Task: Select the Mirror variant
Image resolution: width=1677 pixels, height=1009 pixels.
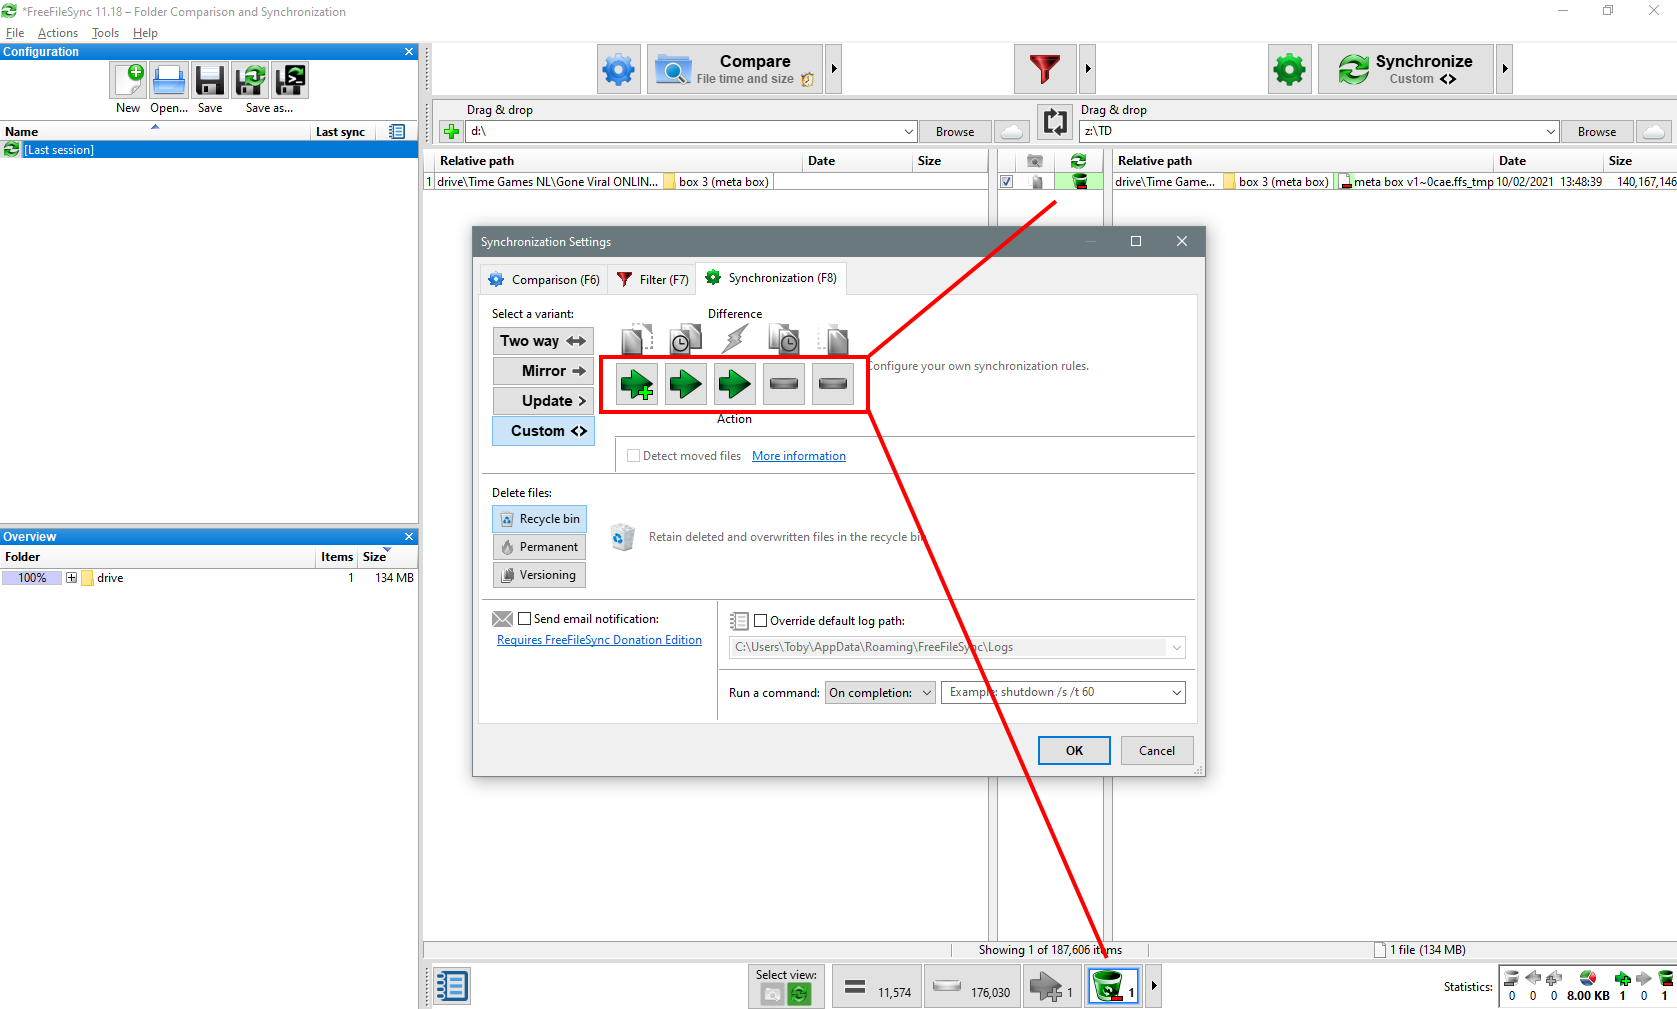Action: pyautogui.click(x=543, y=371)
